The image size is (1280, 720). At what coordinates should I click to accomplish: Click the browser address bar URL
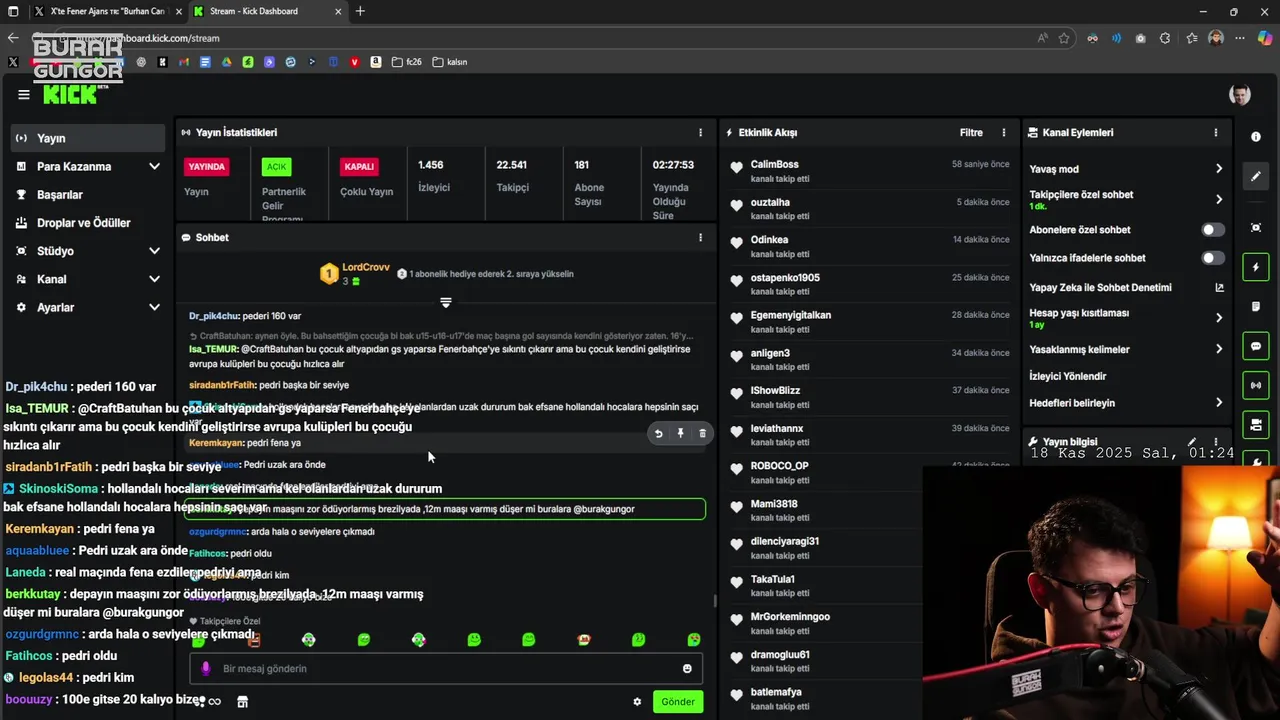(x=150, y=38)
